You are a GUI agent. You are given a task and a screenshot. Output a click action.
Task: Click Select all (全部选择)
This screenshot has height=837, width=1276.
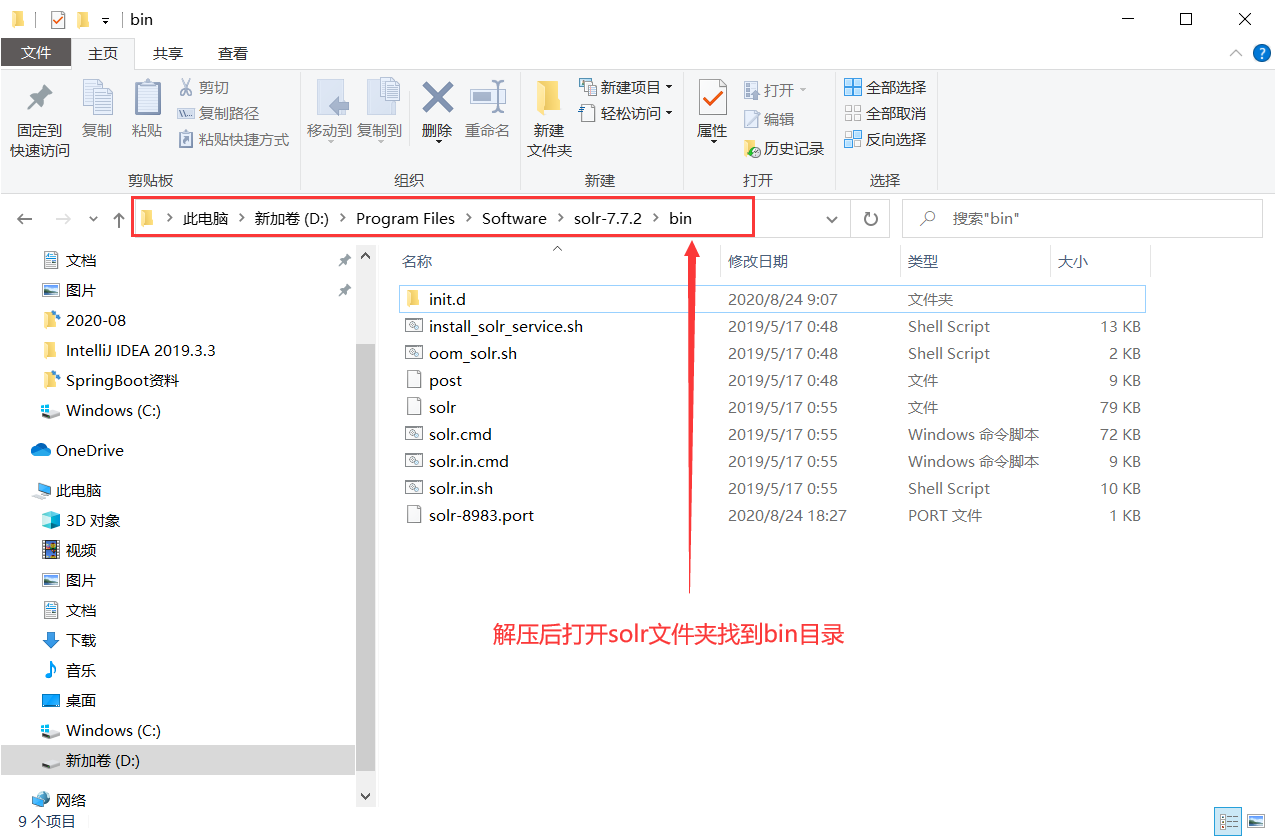pos(885,88)
